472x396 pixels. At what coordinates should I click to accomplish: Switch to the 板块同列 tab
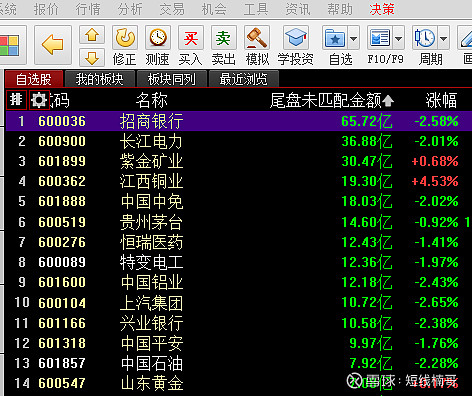172,79
